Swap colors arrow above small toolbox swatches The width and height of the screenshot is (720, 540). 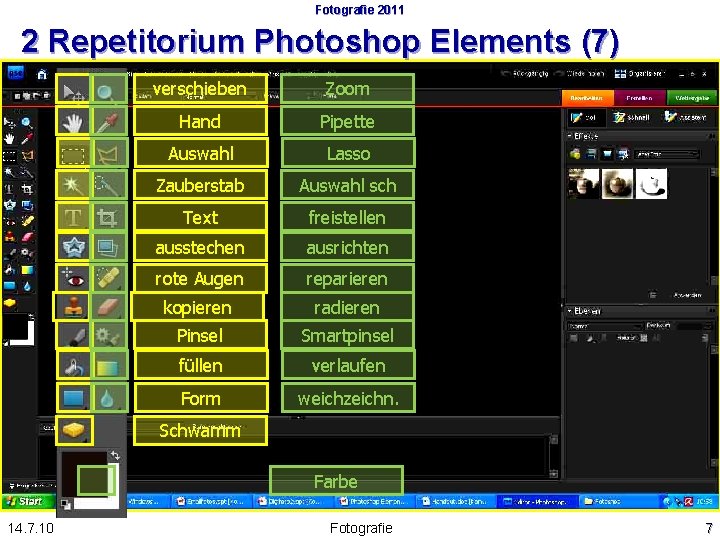coord(31,316)
